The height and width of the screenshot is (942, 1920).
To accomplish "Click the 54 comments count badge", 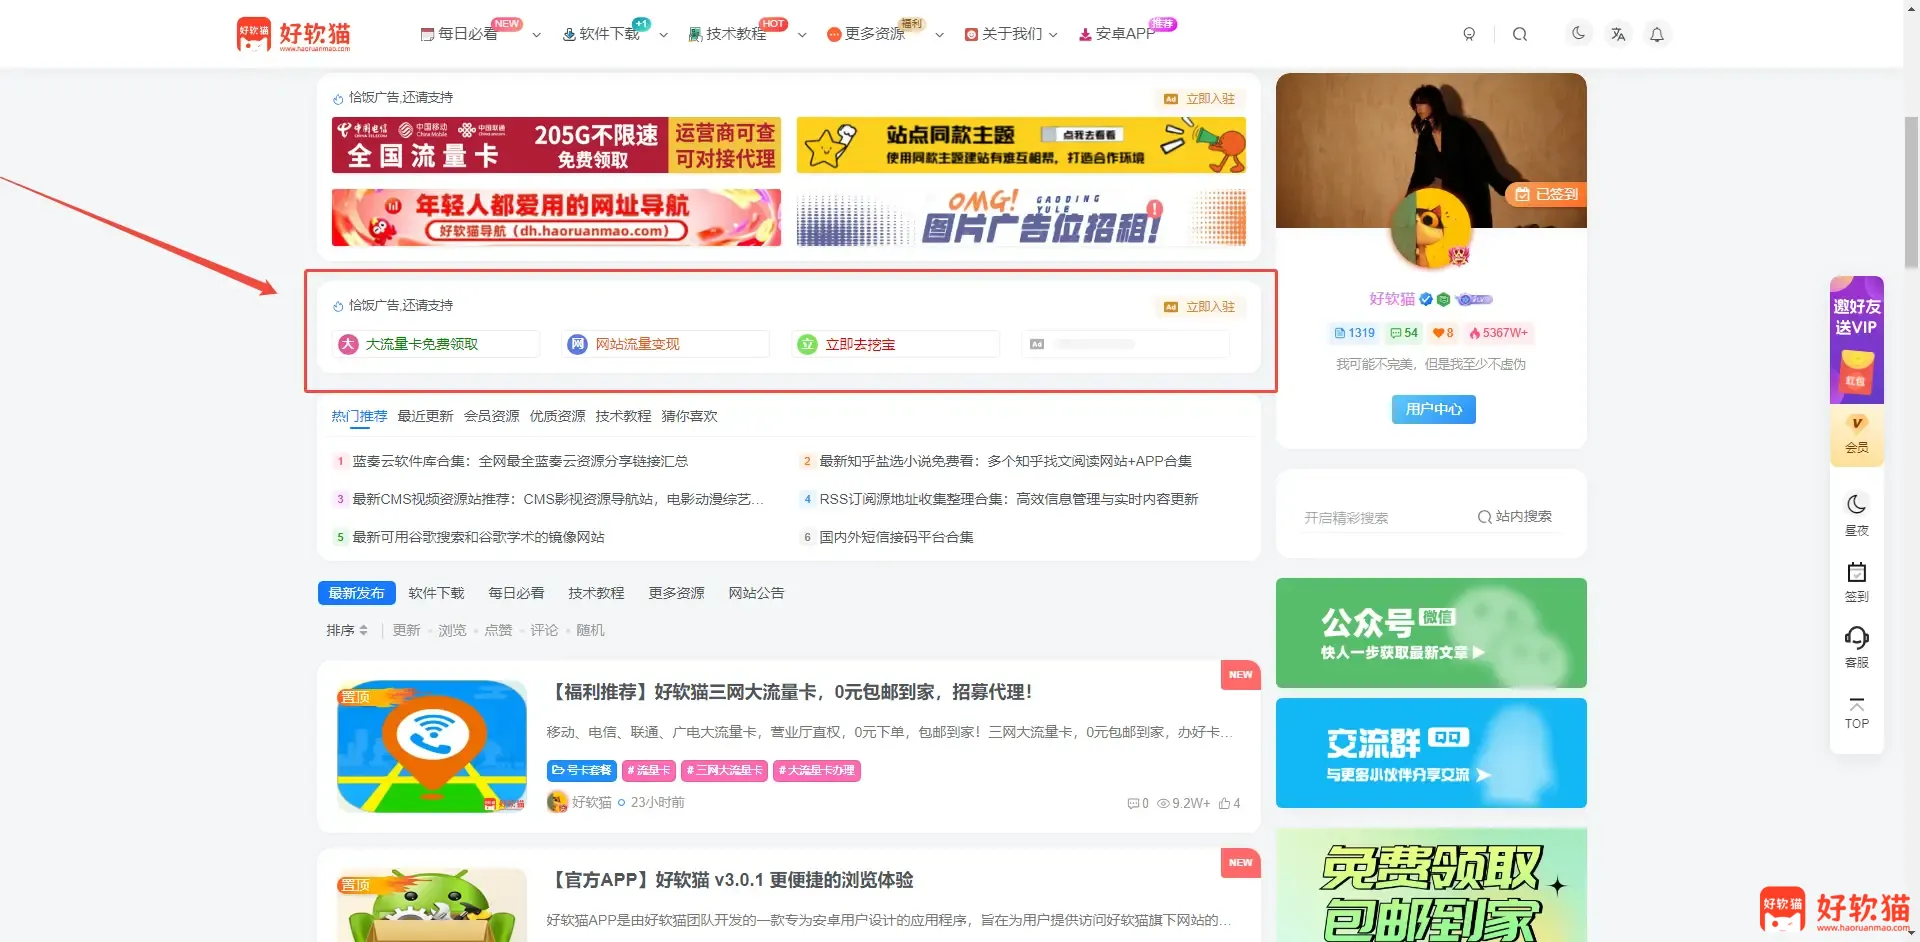I will pos(1404,333).
